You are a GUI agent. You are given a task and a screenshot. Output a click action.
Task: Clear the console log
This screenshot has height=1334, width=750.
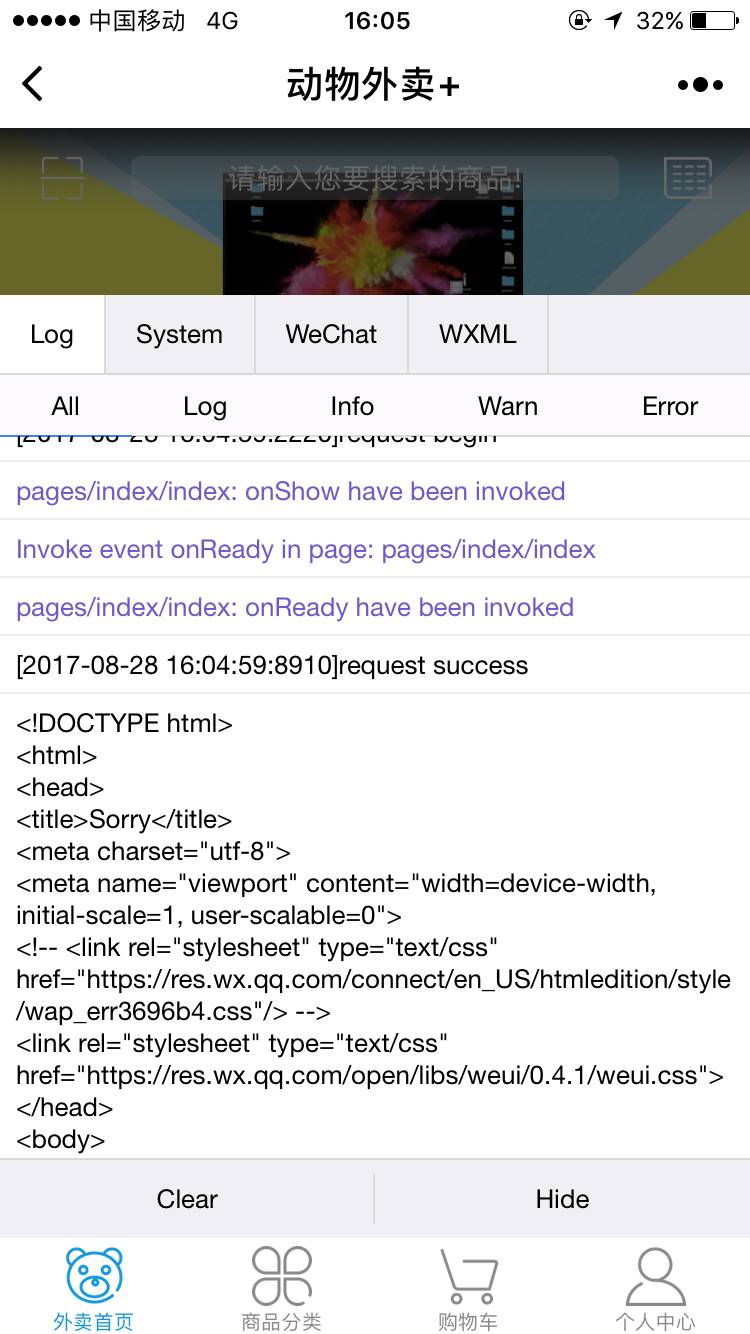187,1199
